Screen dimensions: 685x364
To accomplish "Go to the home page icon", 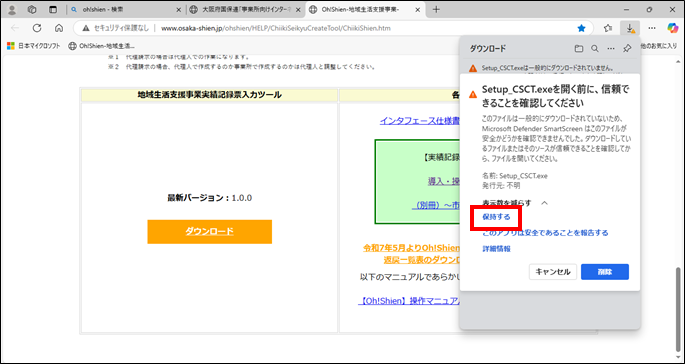I will tap(59, 28).
